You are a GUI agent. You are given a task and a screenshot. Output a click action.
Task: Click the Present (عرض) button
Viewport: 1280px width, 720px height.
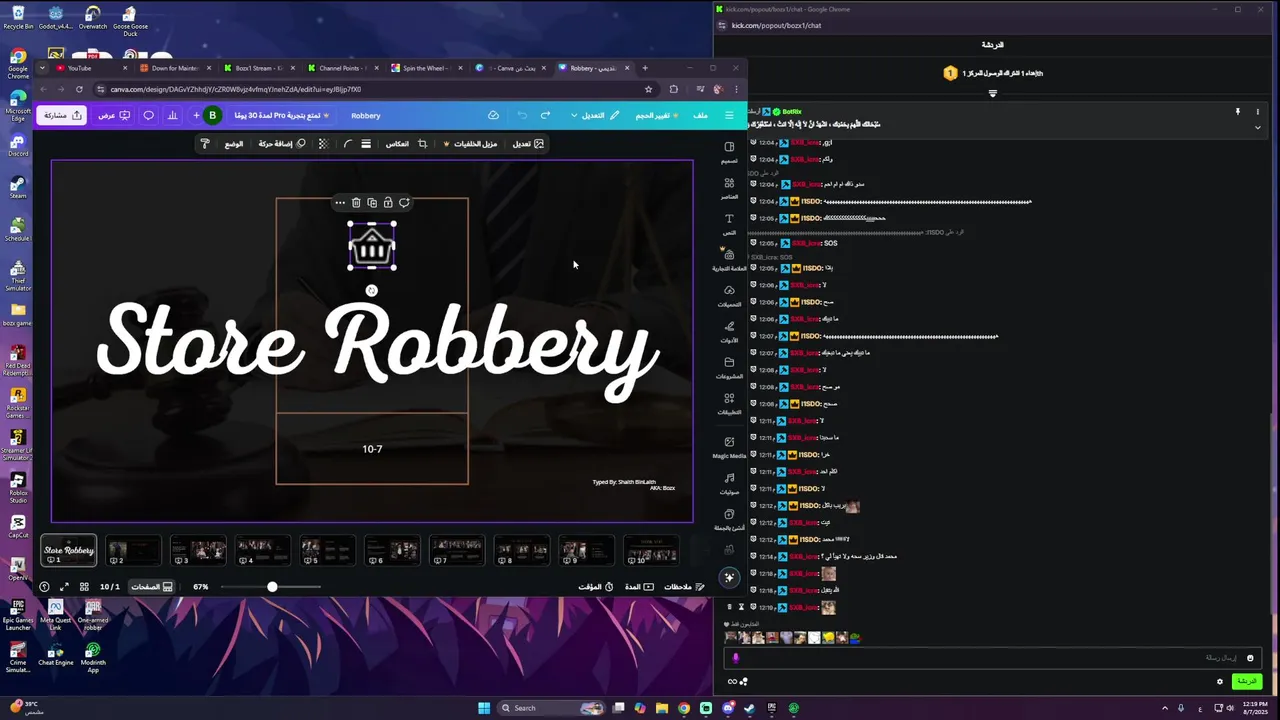pos(114,115)
